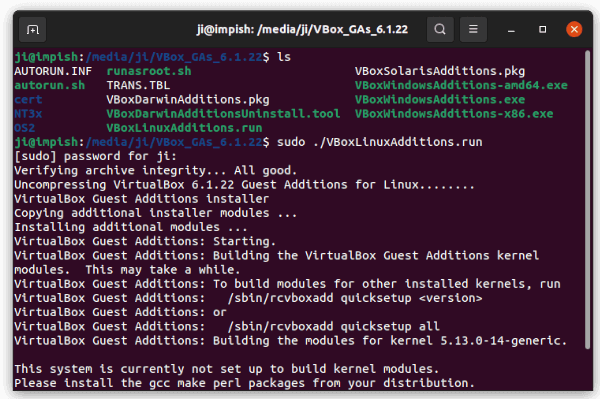Click the 'Uncompressing VirtualBox 6.1.22' line
The image size is (600, 399).
pyautogui.click(x=244, y=184)
